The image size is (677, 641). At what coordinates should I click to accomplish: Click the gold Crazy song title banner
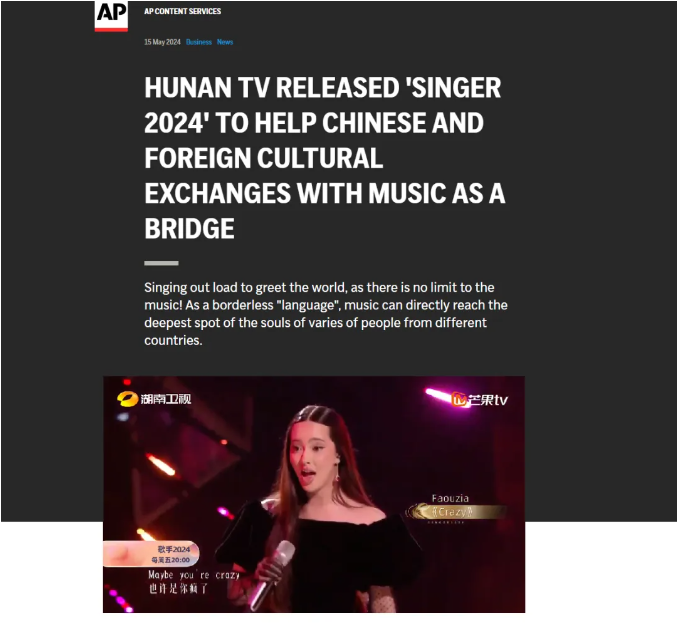pos(456,512)
